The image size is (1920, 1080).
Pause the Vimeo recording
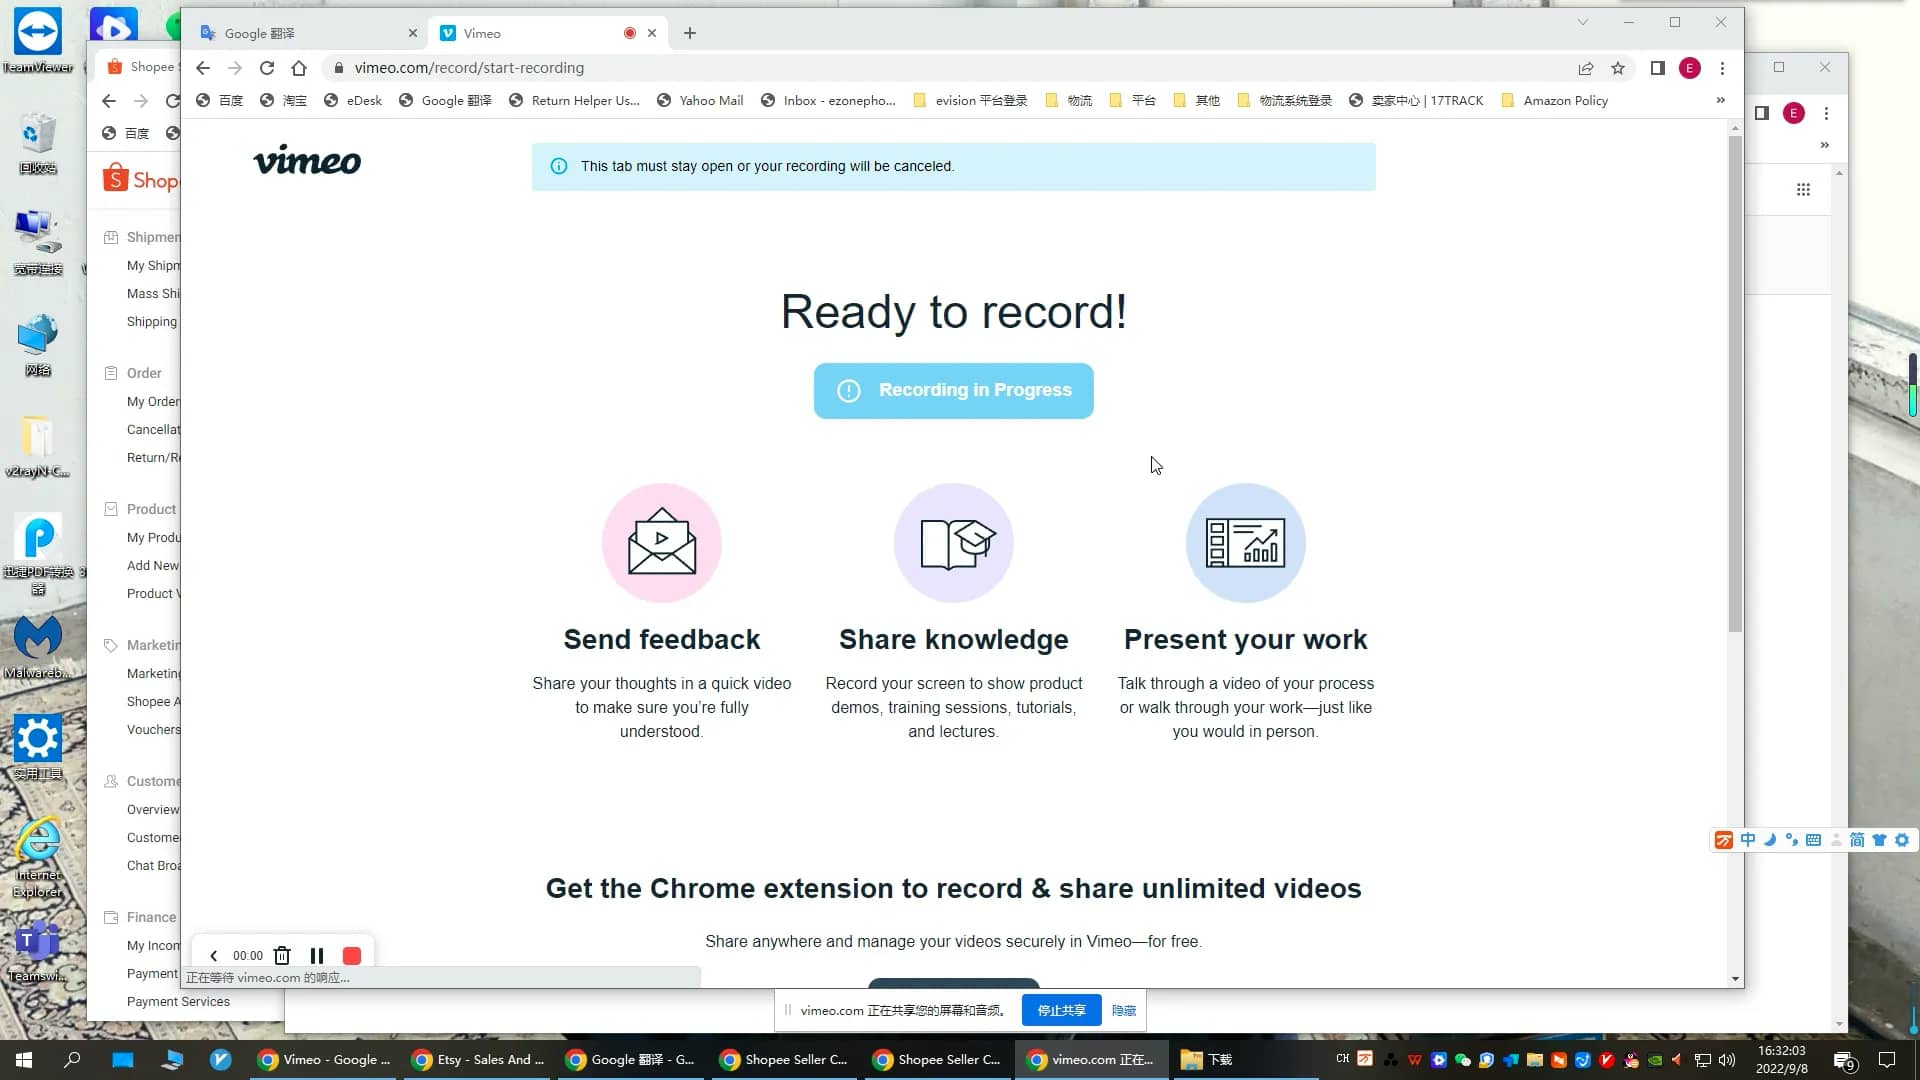coord(317,956)
